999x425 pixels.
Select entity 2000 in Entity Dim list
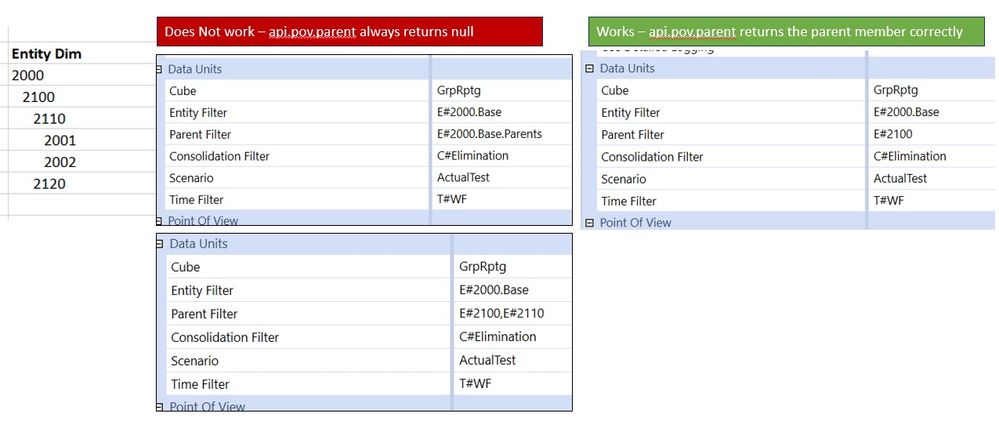click(28, 75)
